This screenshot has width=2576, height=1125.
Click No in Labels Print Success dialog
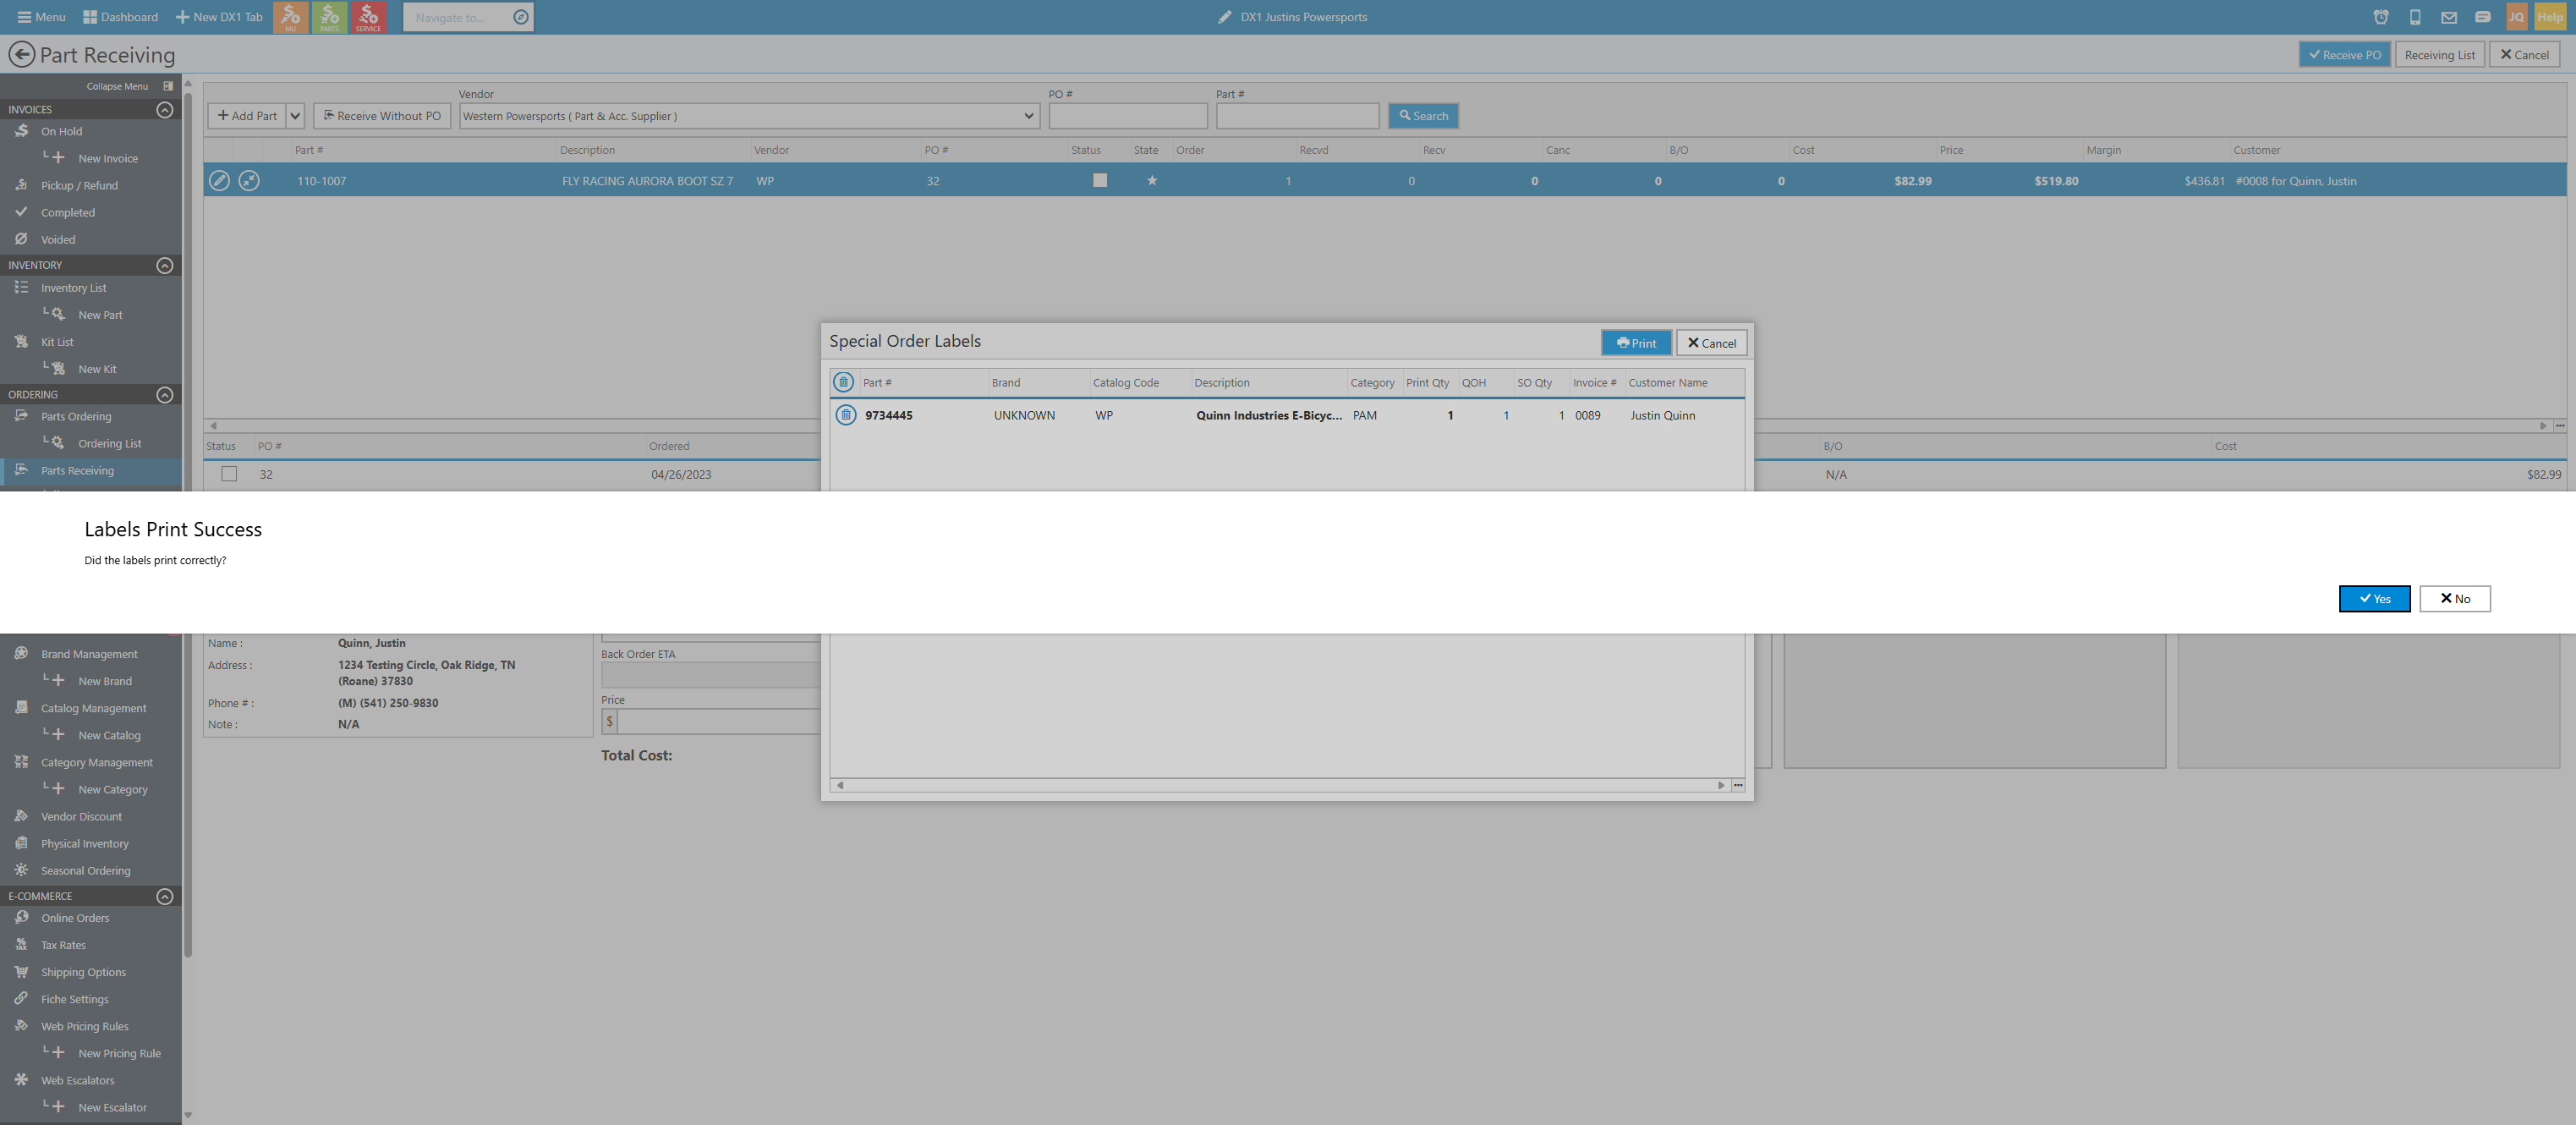2454,598
